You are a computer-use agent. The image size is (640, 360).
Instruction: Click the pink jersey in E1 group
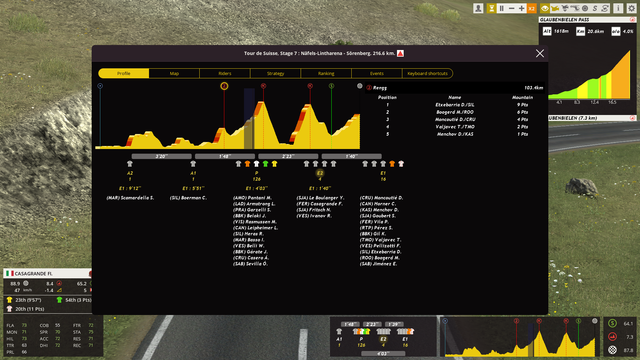401,164
